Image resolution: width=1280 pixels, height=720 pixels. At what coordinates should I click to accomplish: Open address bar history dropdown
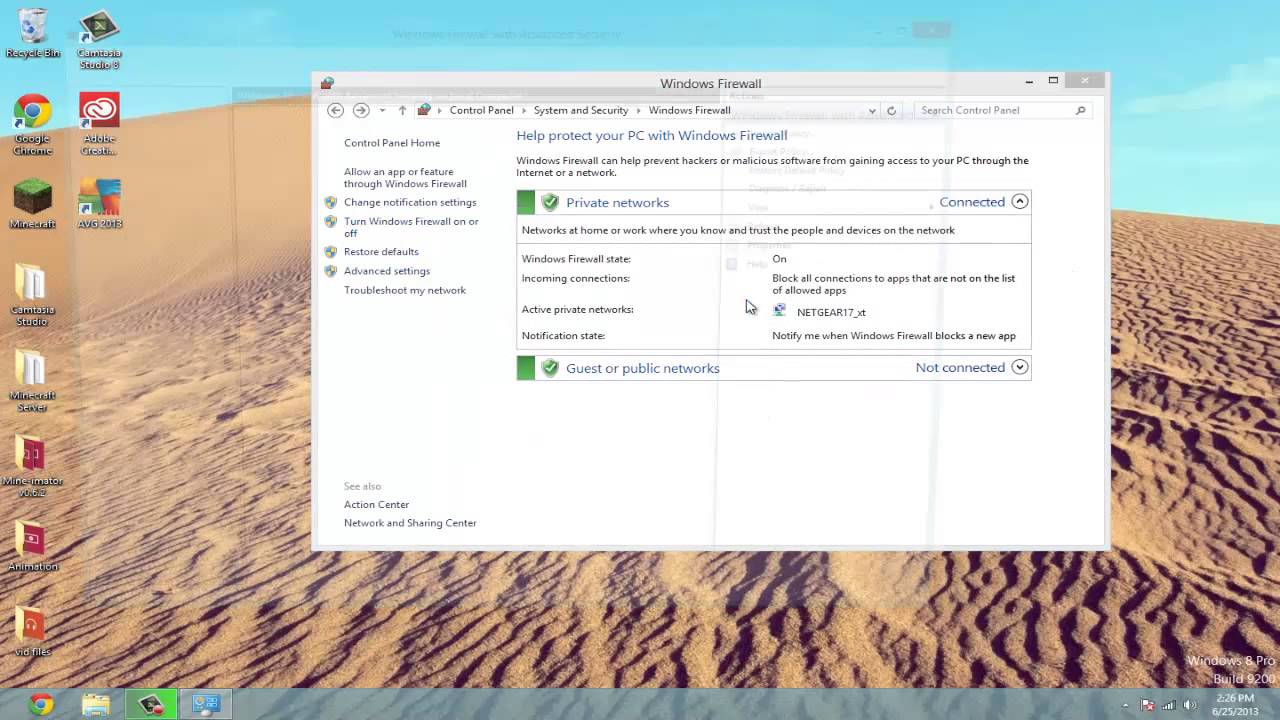pyautogui.click(x=872, y=110)
